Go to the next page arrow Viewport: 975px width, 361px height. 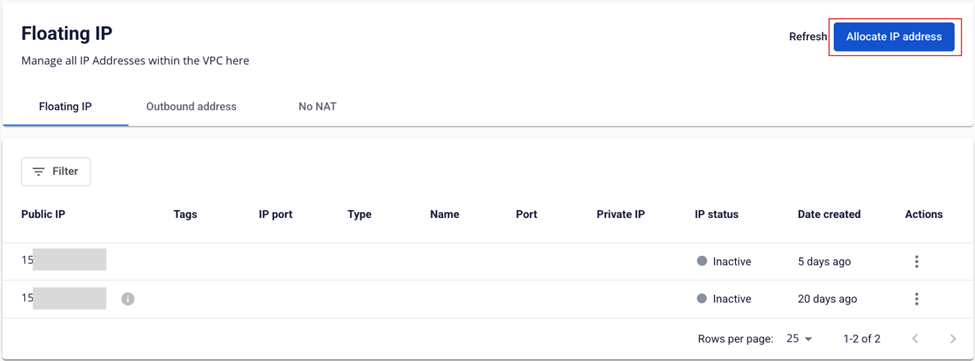tap(953, 339)
